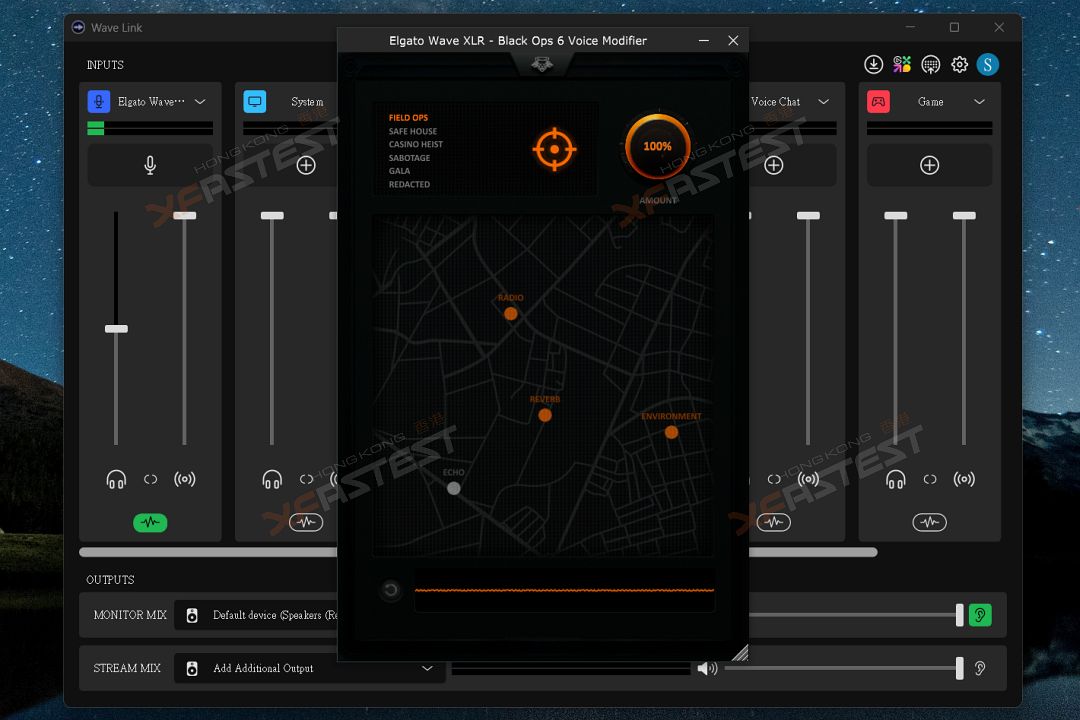Expand Elgato Wave input dropdown chevron
This screenshot has height=720, width=1080.
coord(200,102)
